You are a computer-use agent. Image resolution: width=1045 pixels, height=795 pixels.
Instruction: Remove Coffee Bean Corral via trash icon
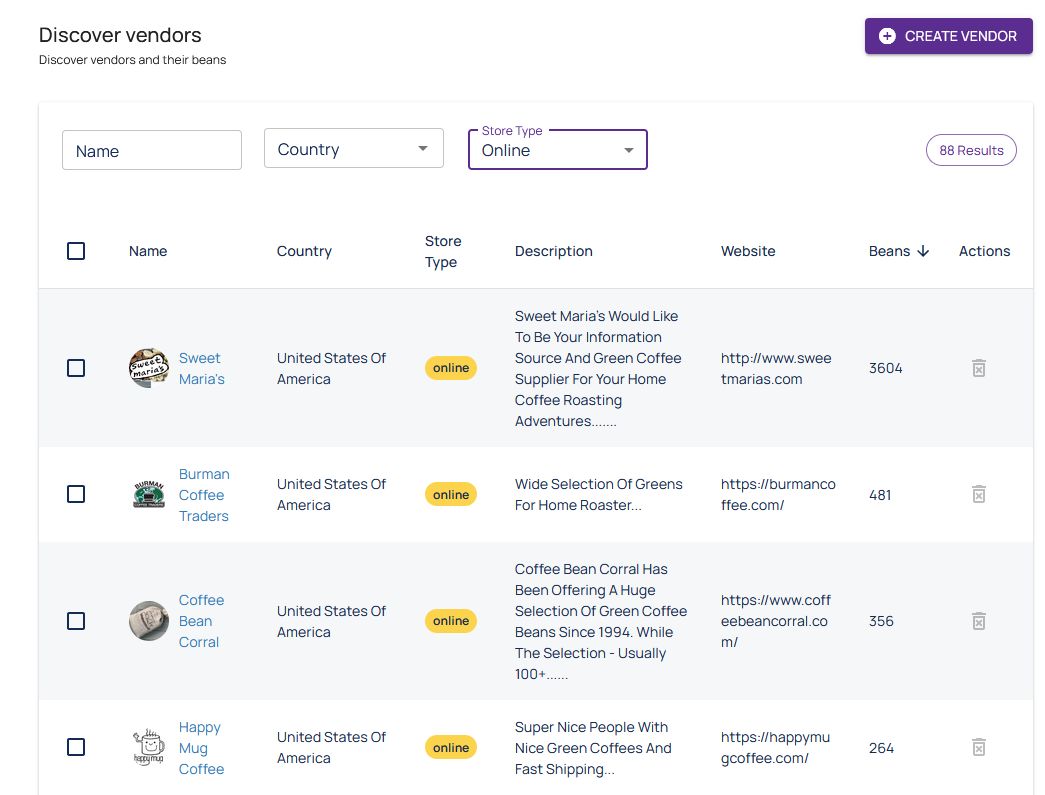coord(979,621)
